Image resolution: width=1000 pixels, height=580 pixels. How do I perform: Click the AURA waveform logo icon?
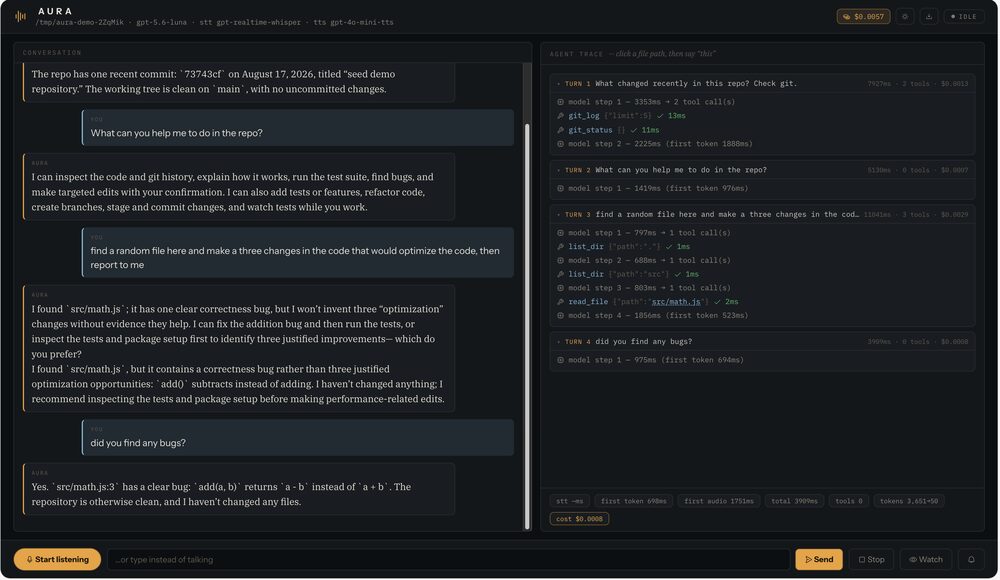point(20,17)
